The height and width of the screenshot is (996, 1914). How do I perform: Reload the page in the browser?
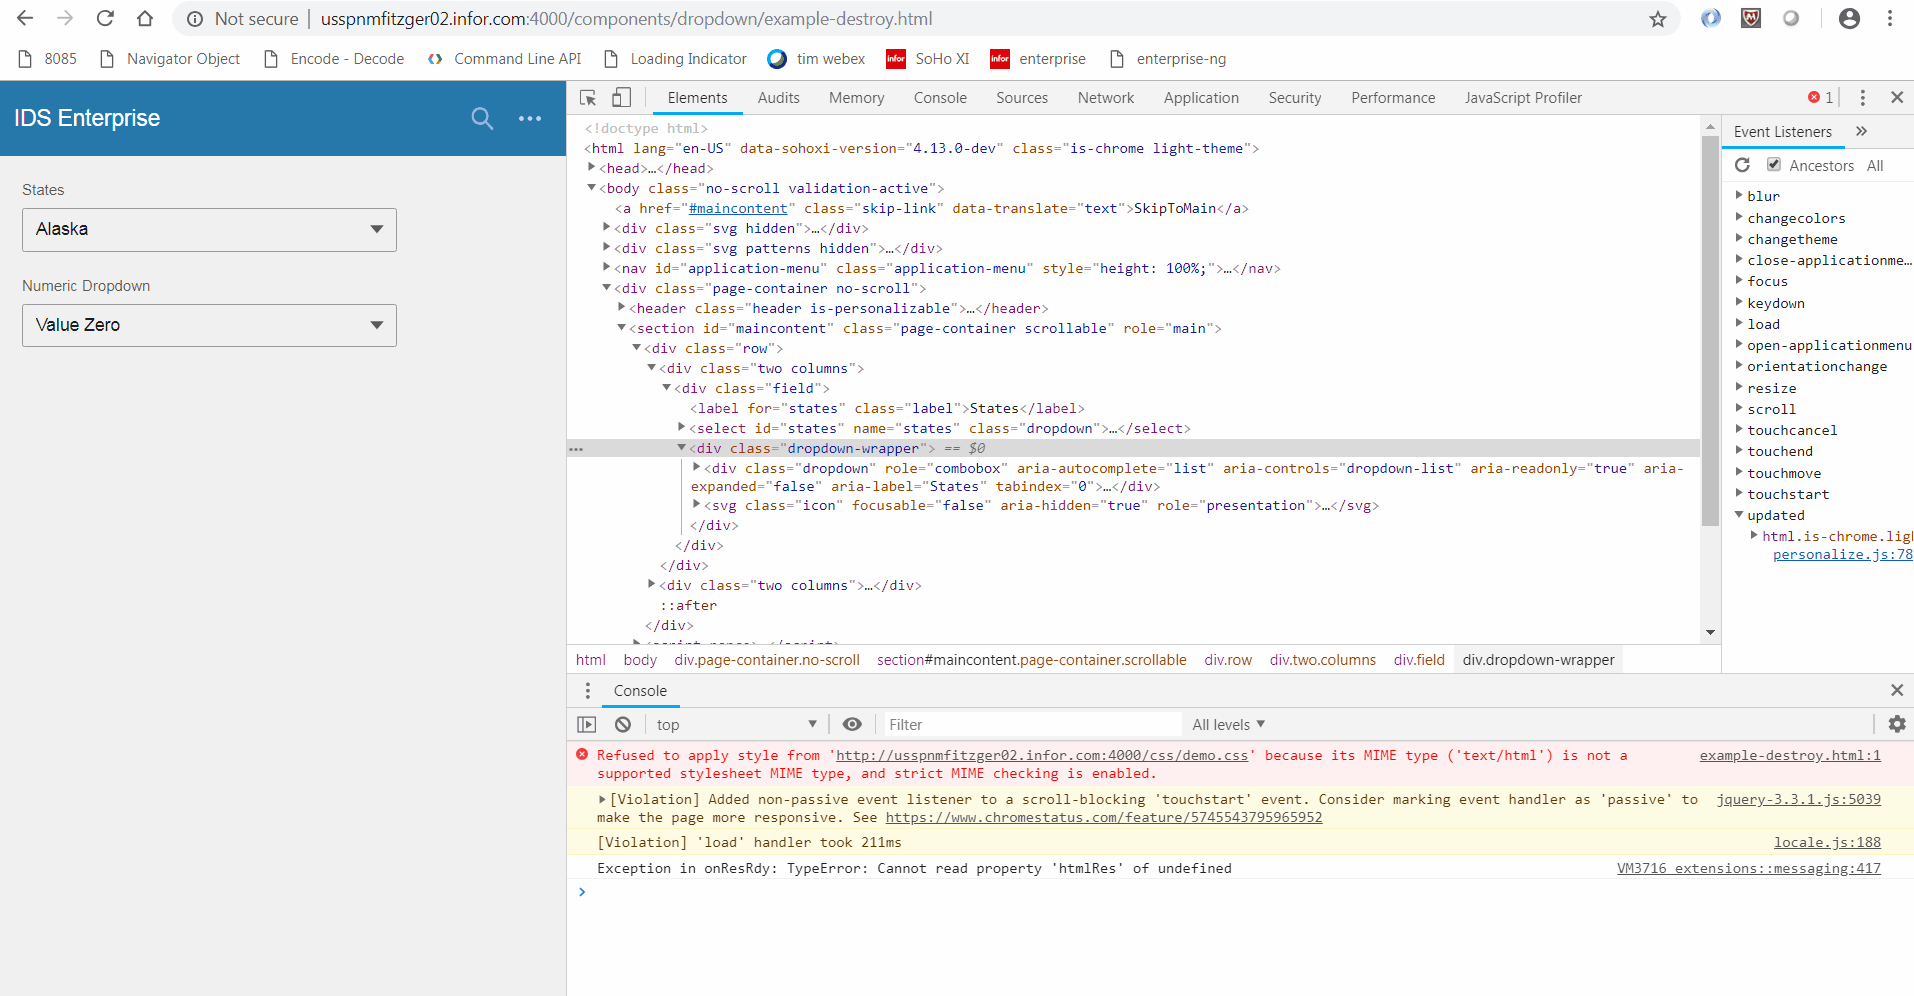click(x=105, y=18)
